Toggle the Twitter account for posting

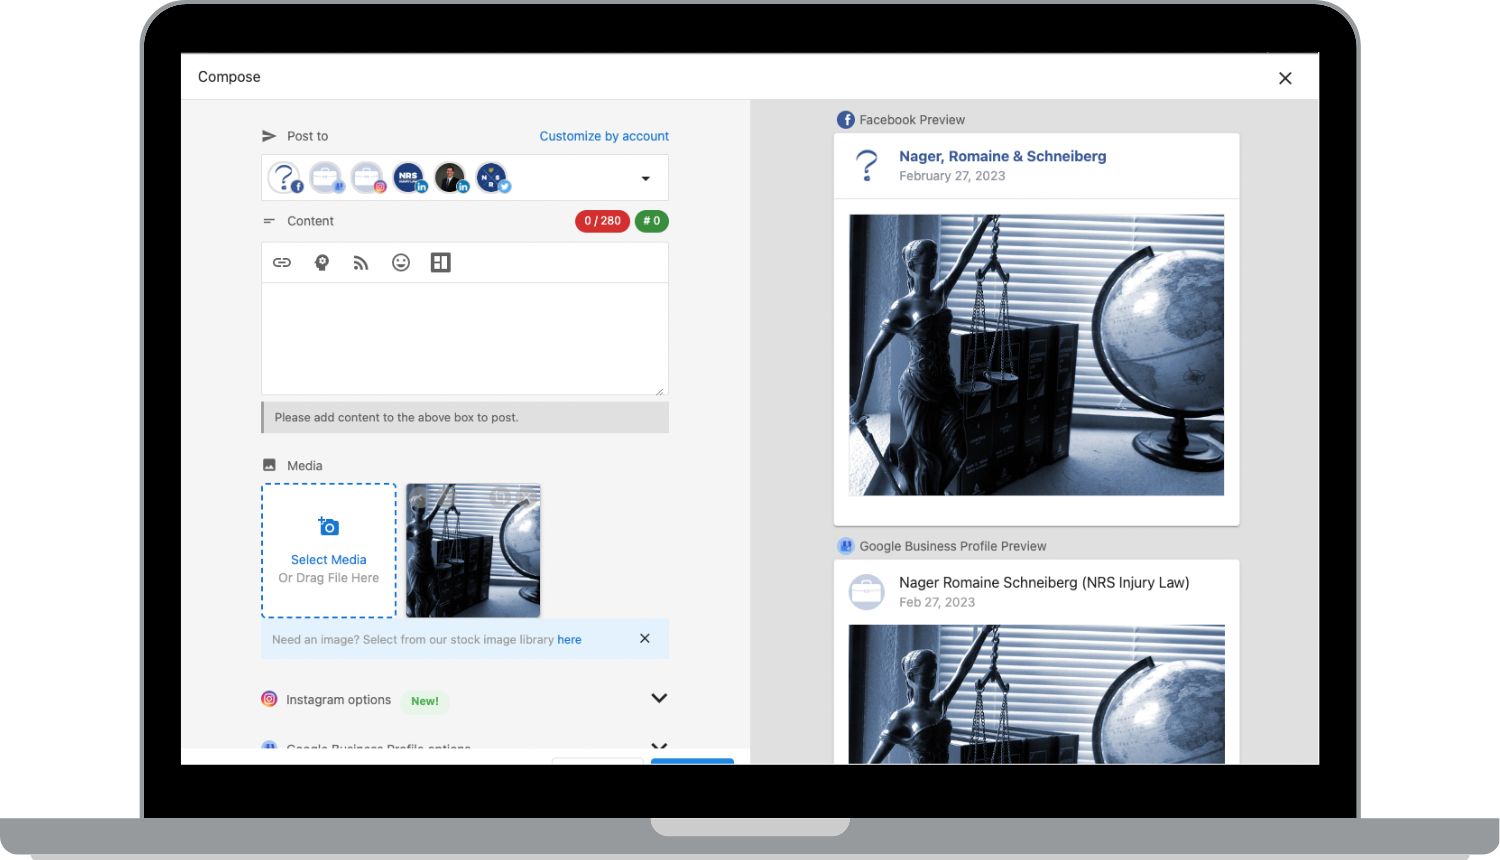click(491, 177)
